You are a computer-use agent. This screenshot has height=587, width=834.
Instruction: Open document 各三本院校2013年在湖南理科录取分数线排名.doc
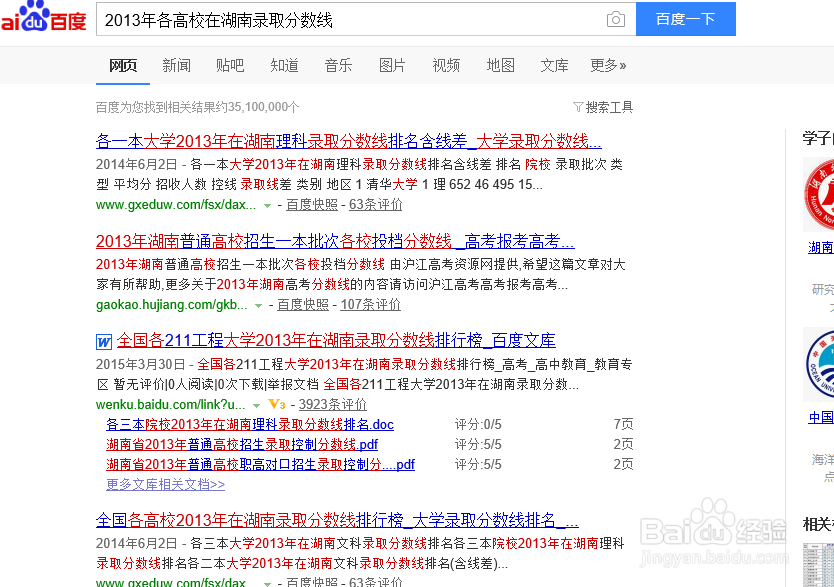coord(250,424)
